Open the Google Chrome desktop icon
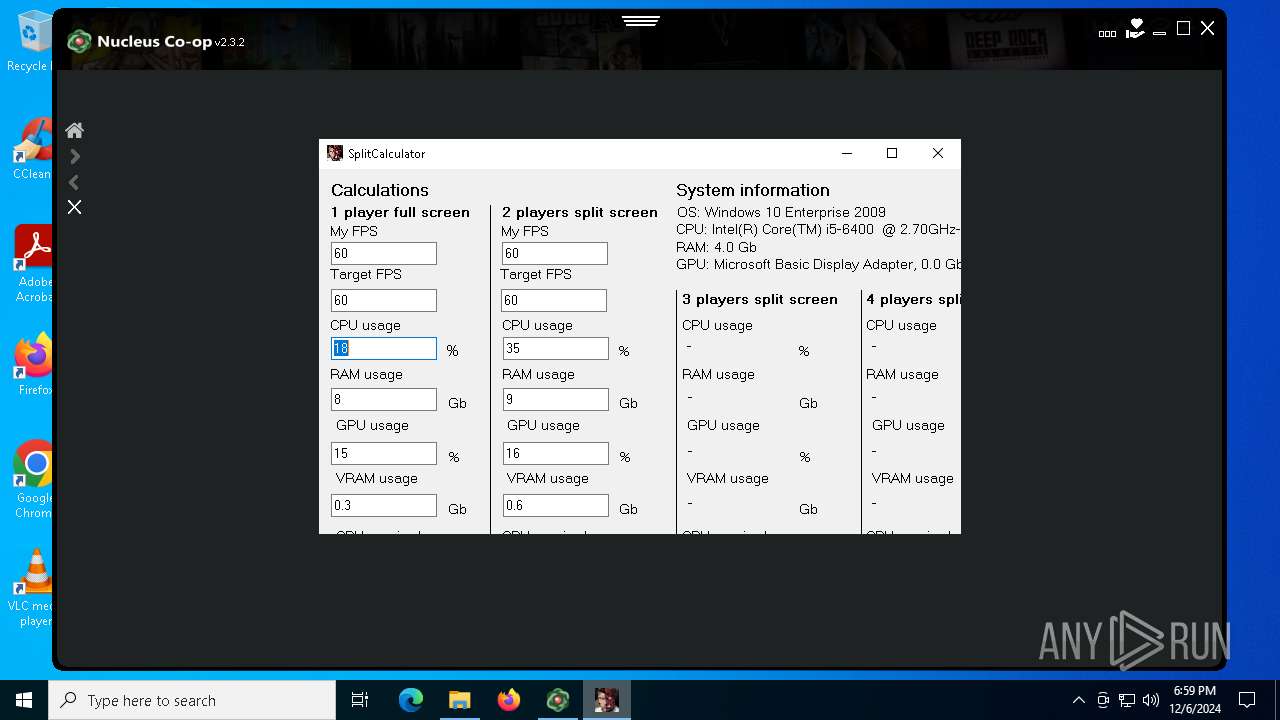This screenshot has height=720, width=1280. tap(33, 480)
